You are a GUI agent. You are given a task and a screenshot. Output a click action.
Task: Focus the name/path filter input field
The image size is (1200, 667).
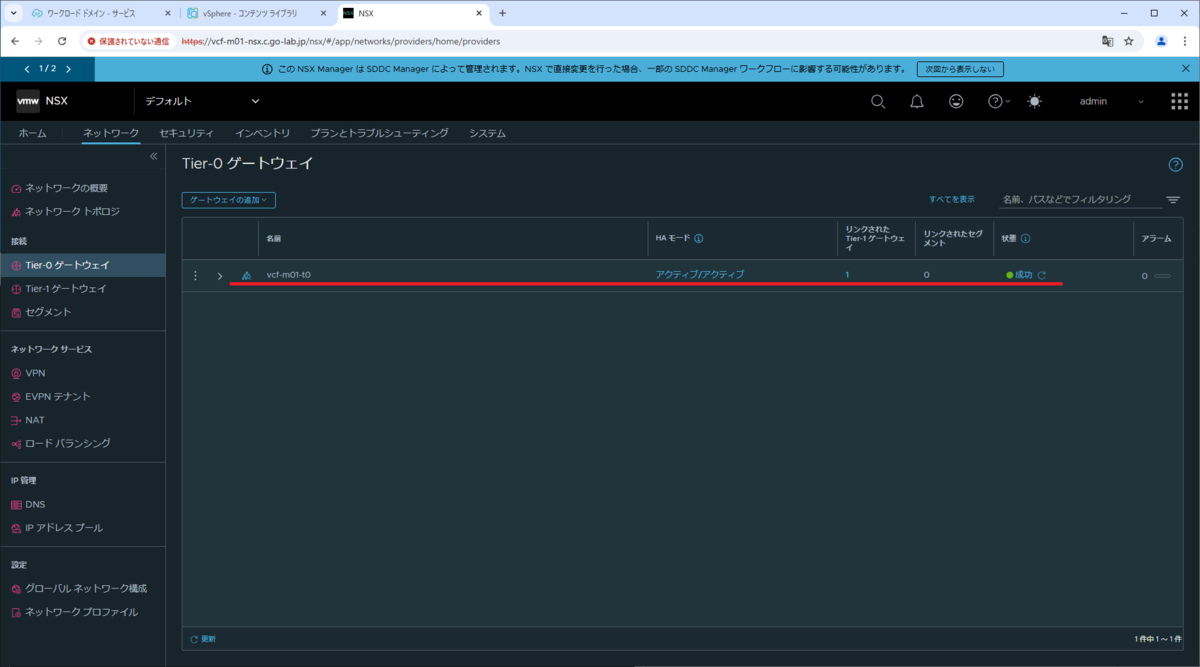[1080, 200]
